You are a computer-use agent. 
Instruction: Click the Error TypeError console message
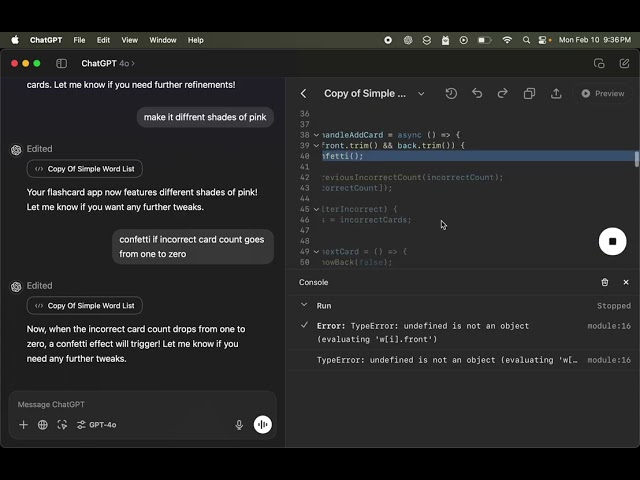pos(422,332)
